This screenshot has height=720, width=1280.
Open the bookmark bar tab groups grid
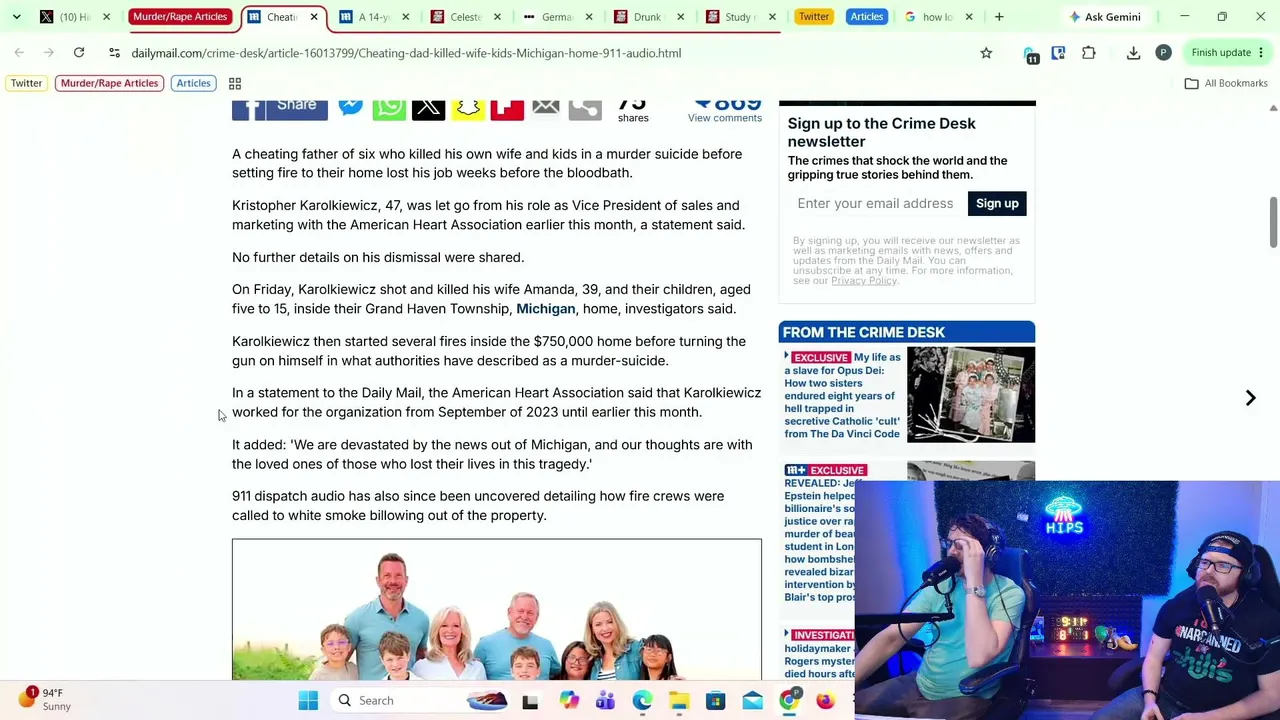tap(235, 84)
